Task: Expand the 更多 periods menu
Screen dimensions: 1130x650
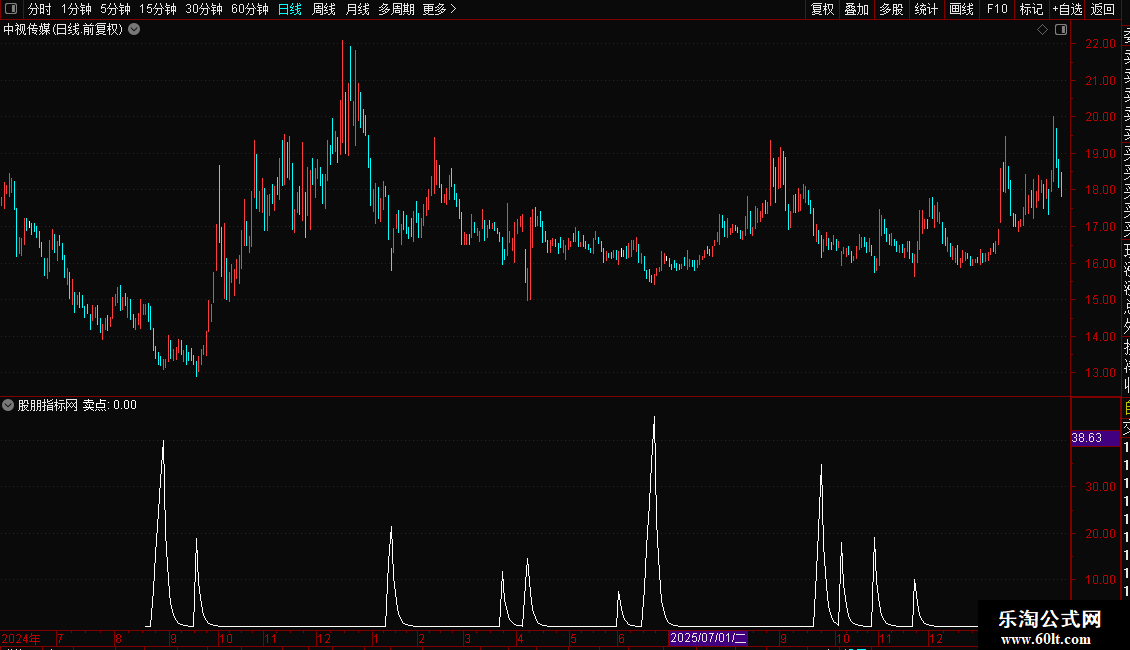Action: [440, 9]
